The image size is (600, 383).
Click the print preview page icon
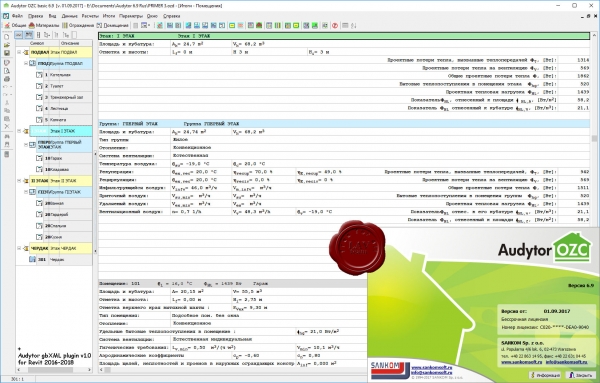click(x=7, y=71)
